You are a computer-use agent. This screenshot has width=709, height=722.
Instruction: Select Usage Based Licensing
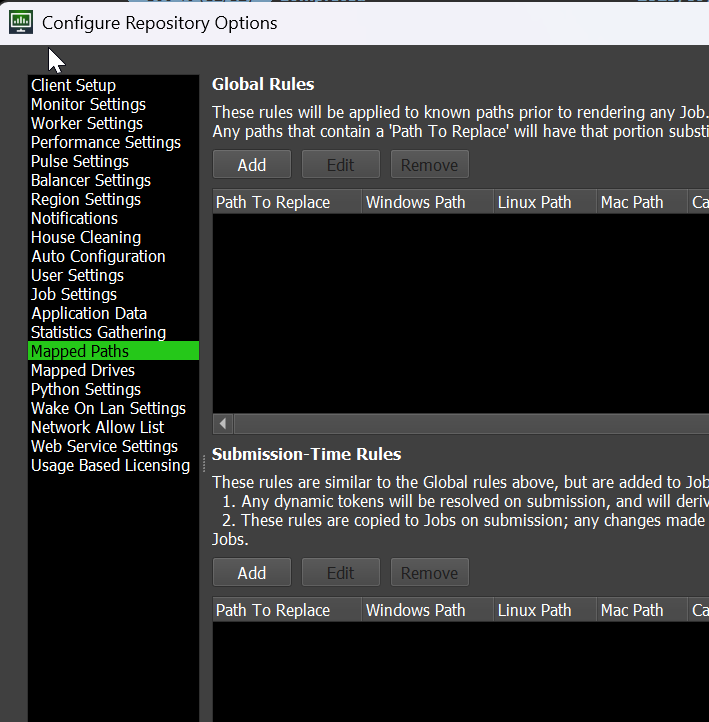point(110,466)
